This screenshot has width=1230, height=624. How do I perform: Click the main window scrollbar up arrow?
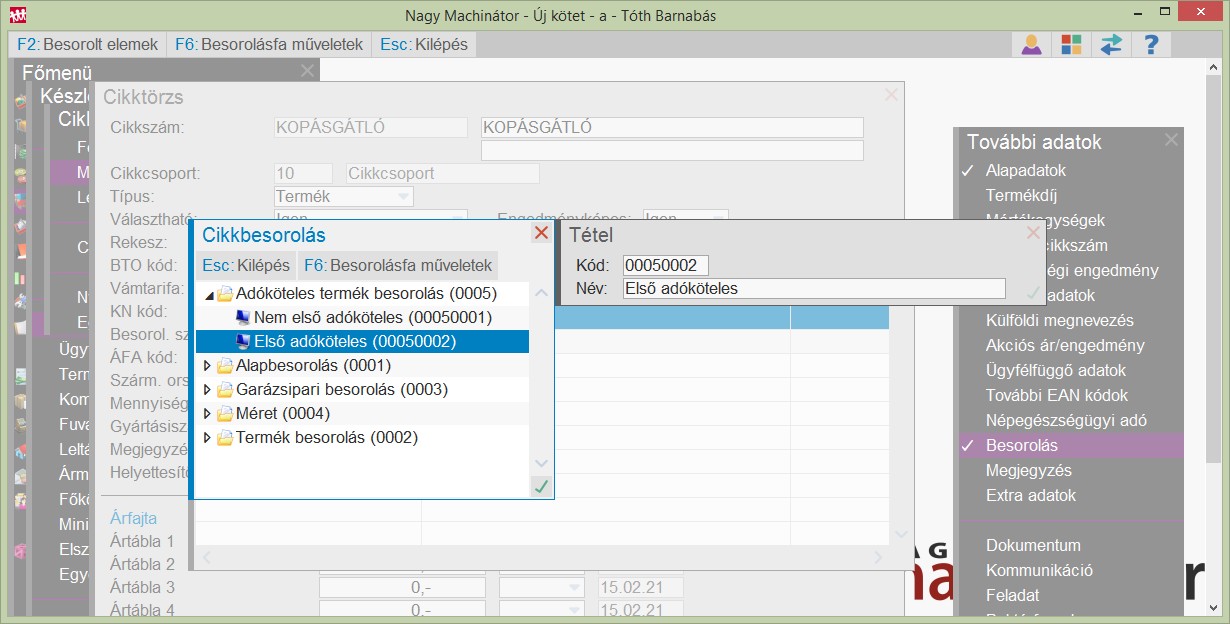click(1212, 68)
